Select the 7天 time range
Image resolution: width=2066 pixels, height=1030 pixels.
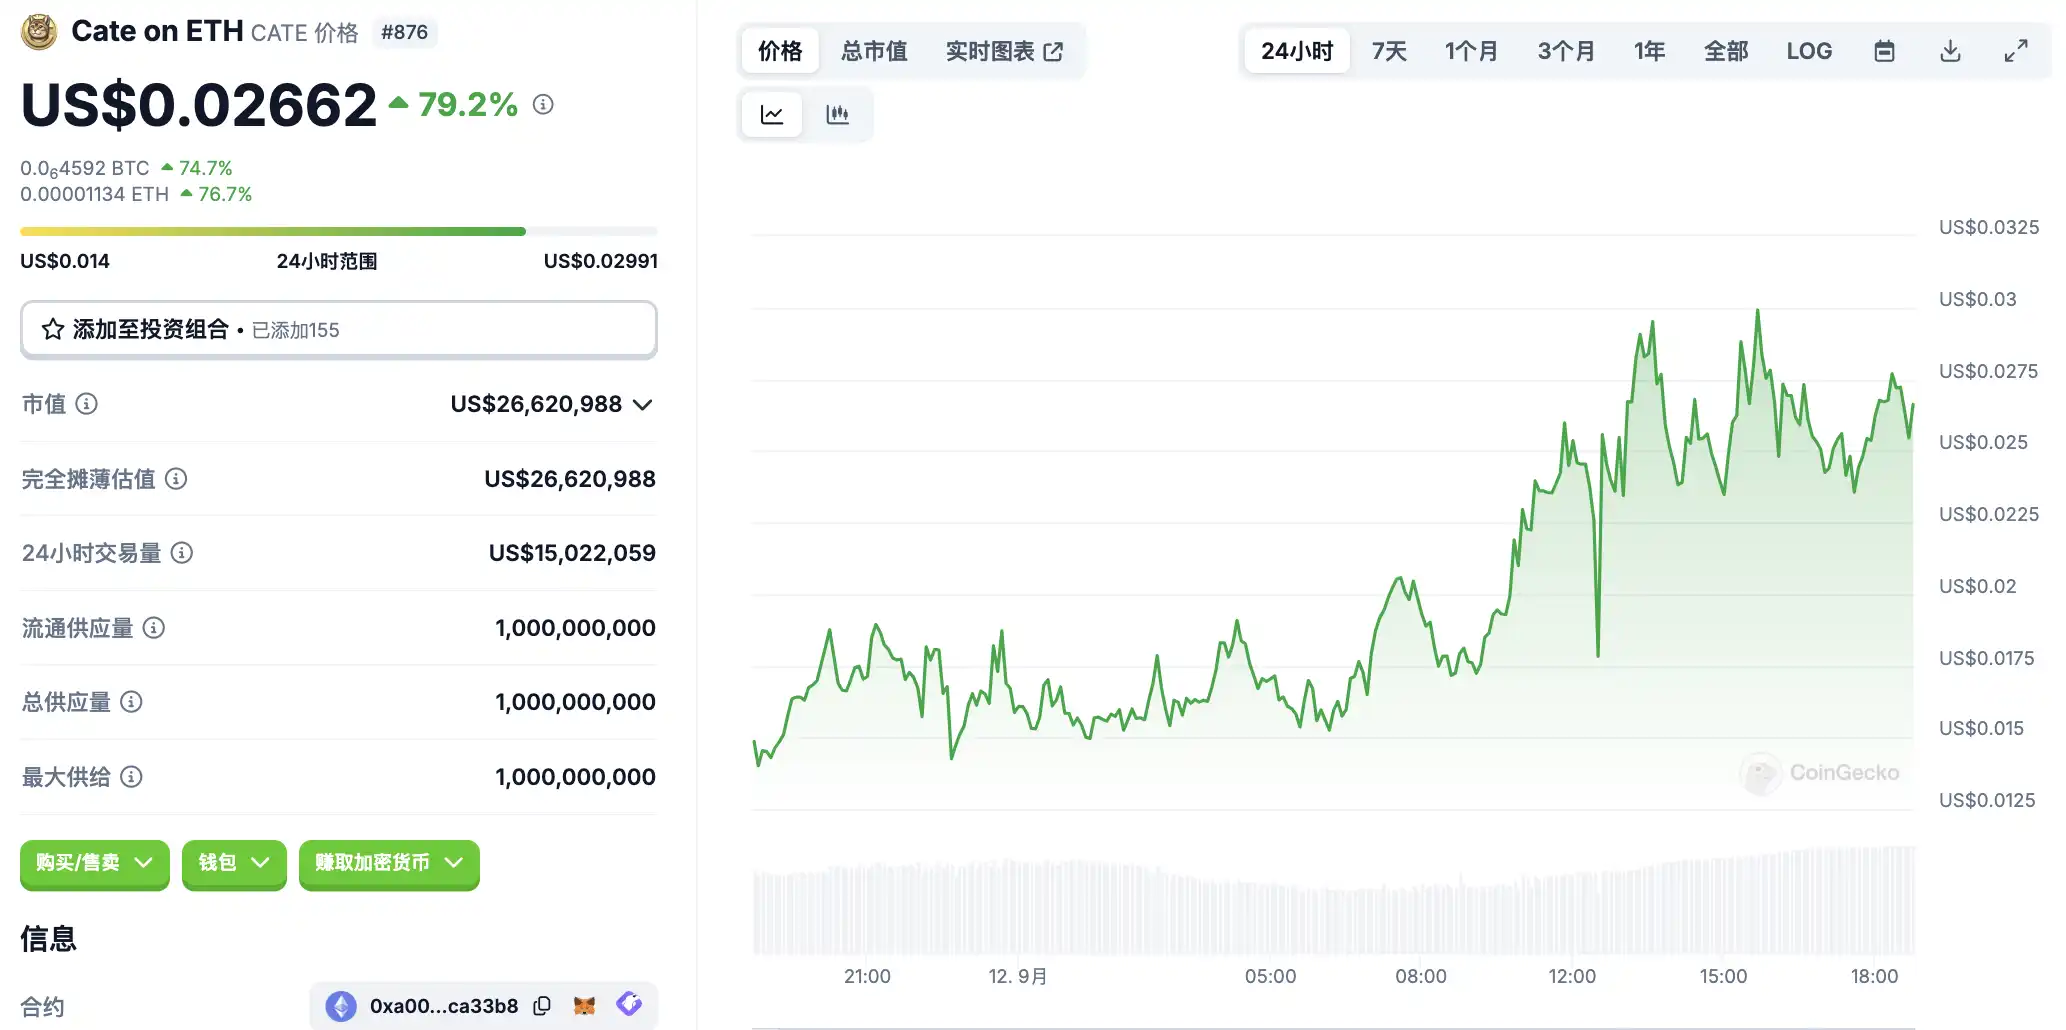pyautogui.click(x=1389, y=51)
